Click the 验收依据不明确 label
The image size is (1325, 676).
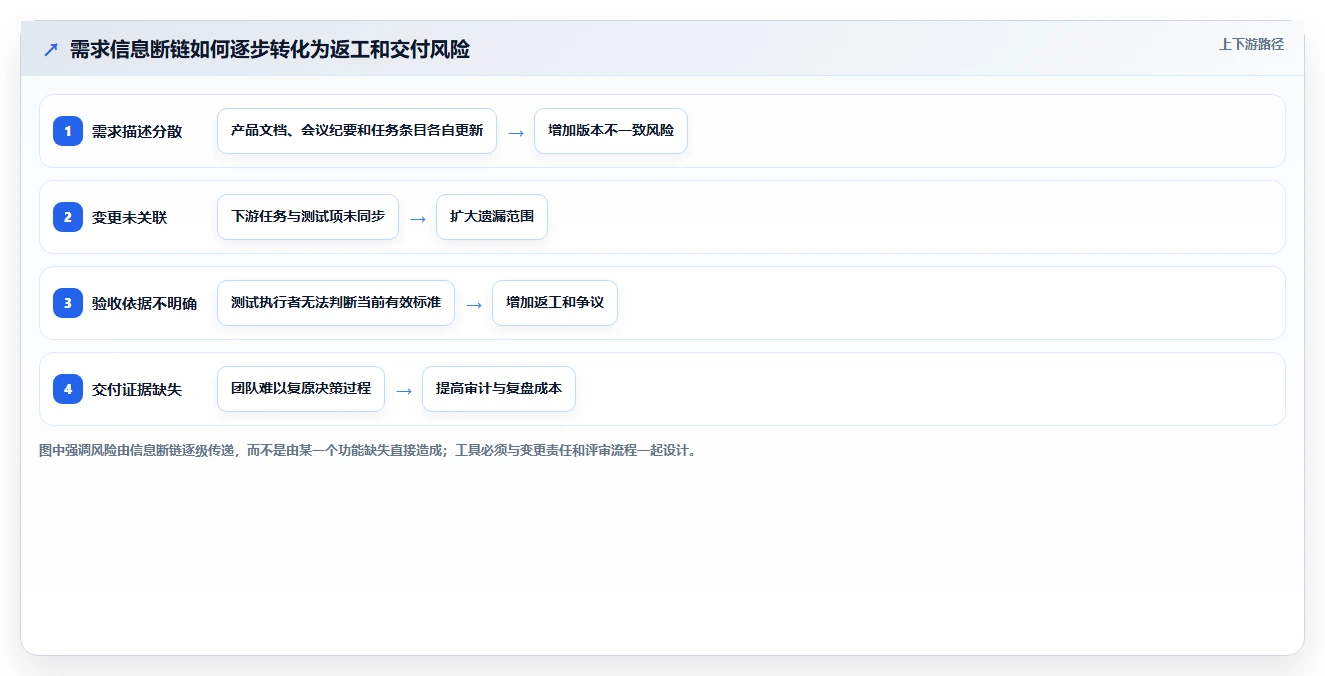(144, 303)
